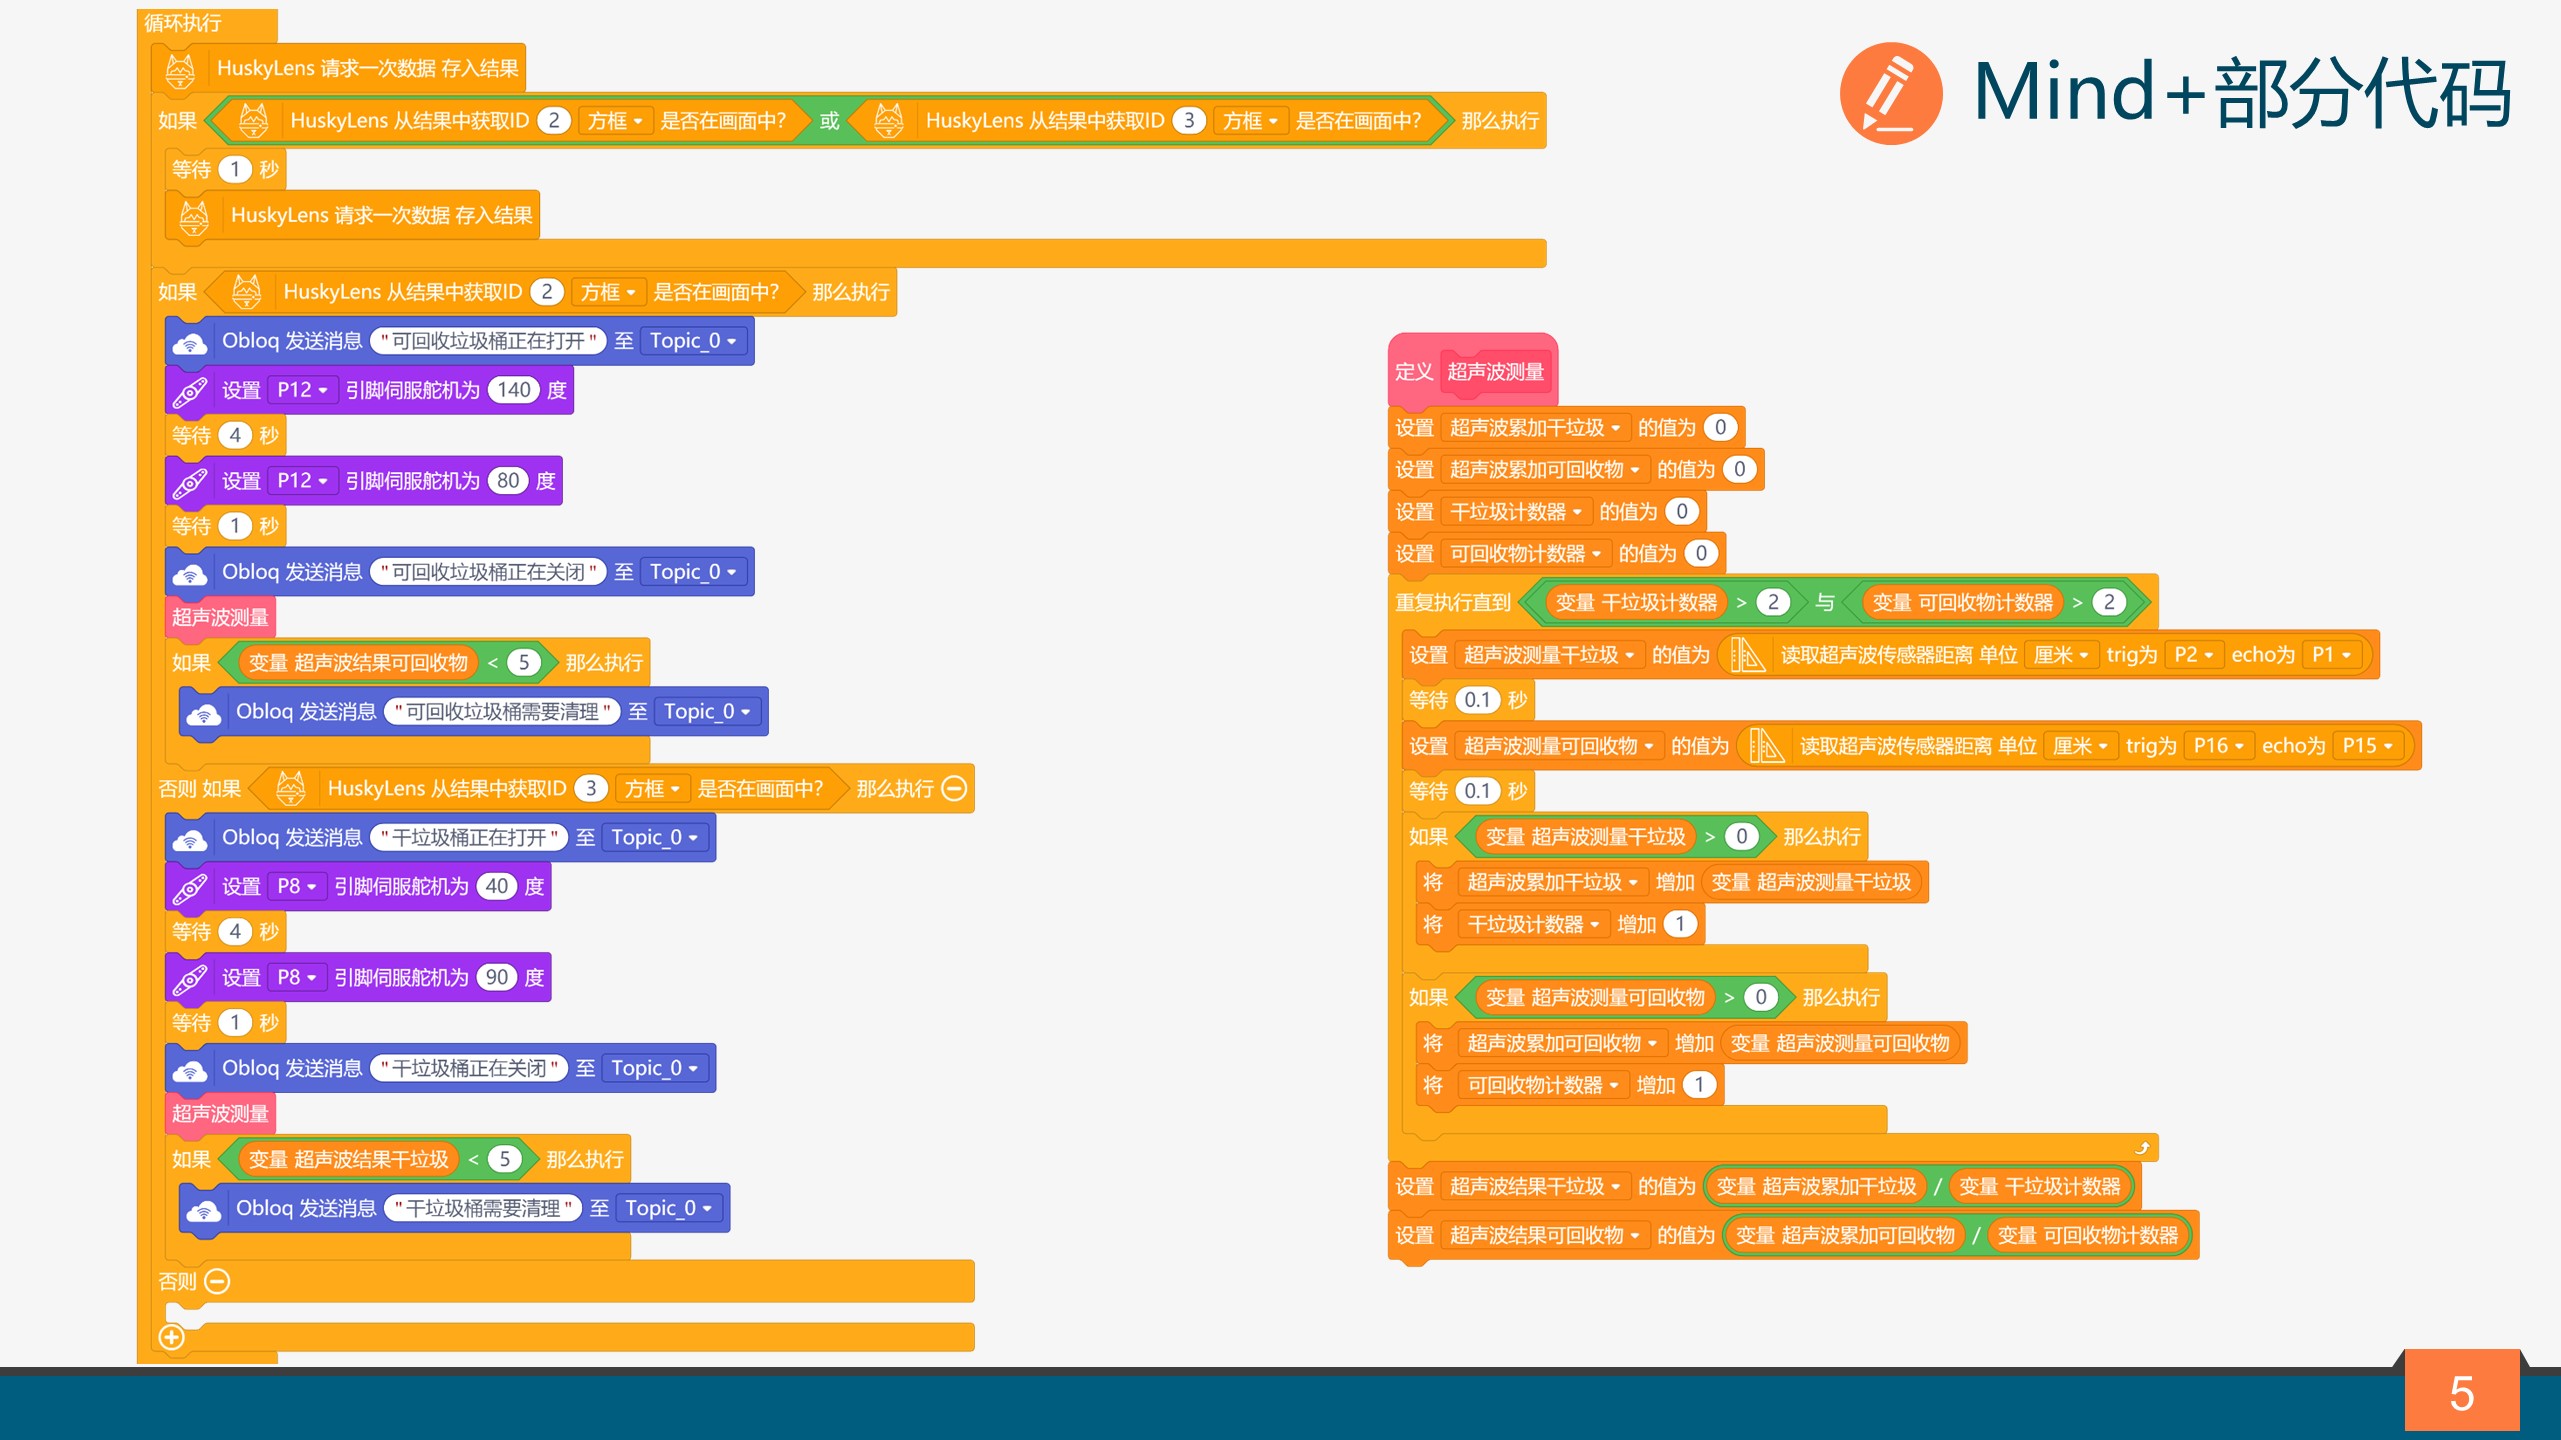Screen dimensions: 2561x1440
Task: Click 超声波测量 call block above 超声波结果干垃圾 check
Action: pyautogui.click(x=220, y=1114)
